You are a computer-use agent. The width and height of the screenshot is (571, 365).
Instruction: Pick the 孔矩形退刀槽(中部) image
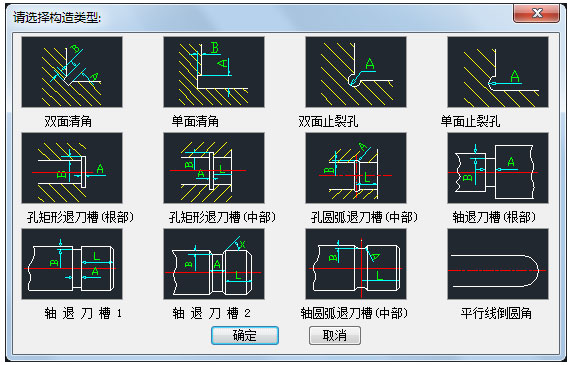(214, 168)
